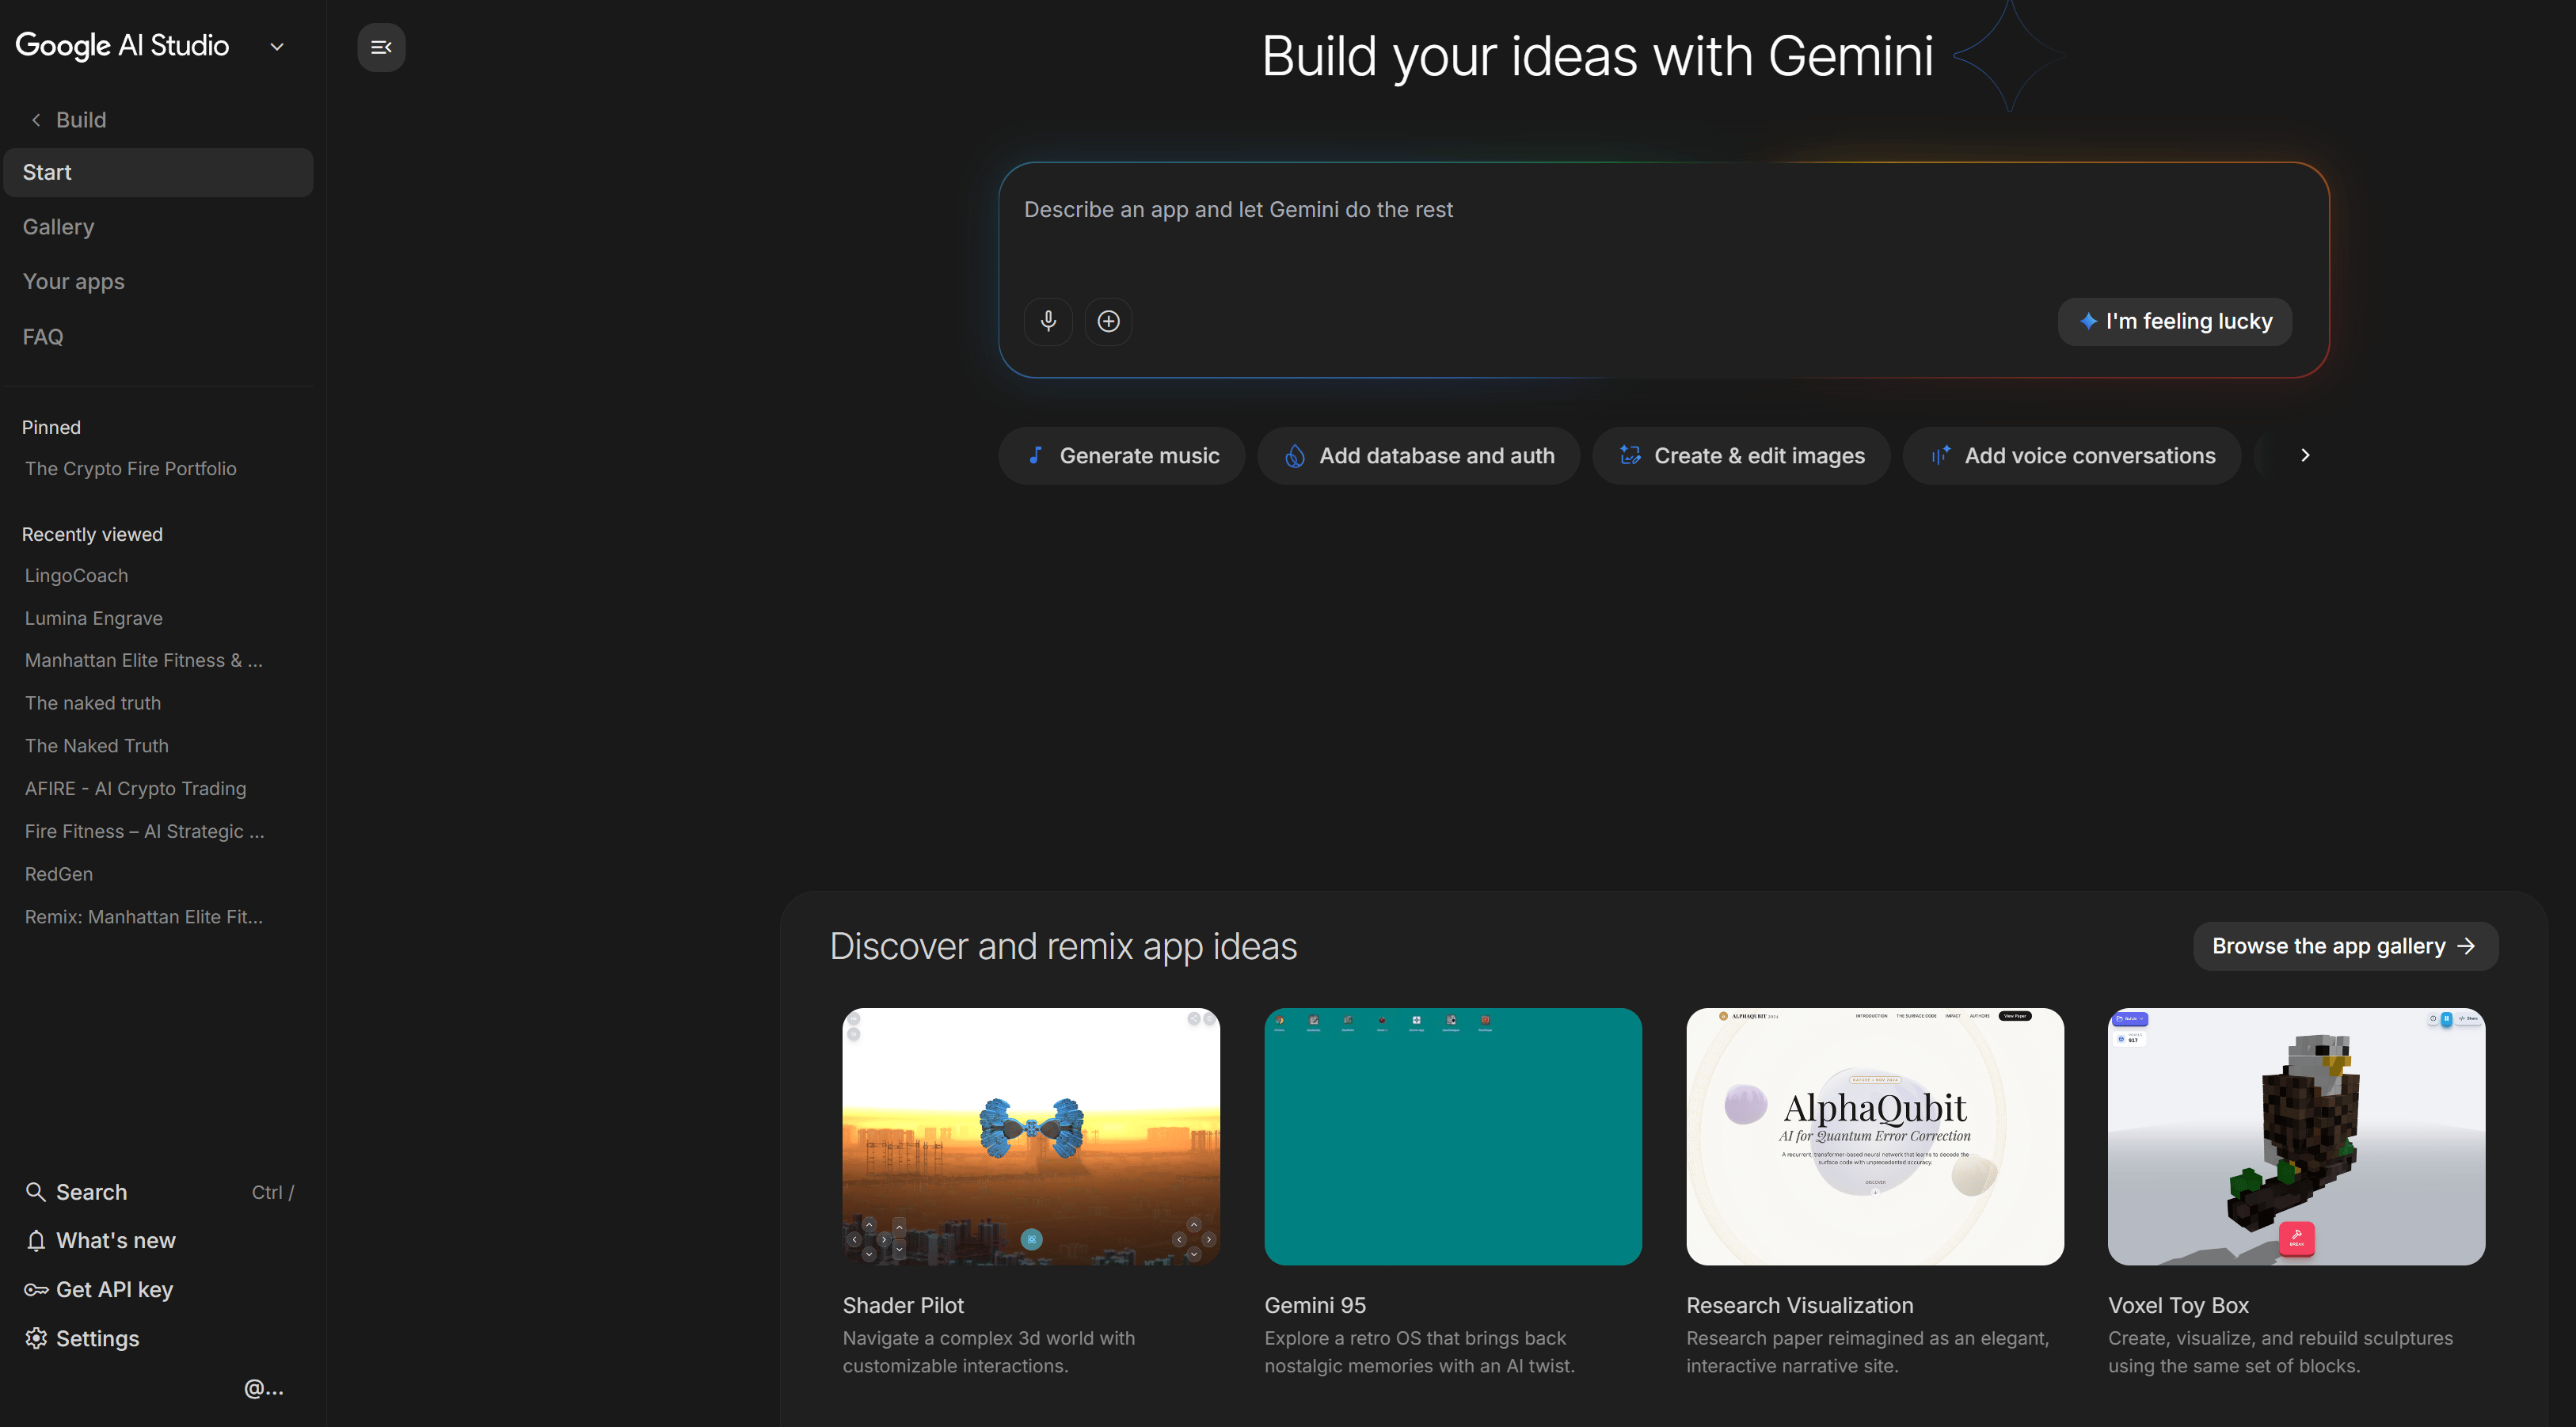Expand the Google AI Studio dropdown chevron
Viewport: 2576px width, 1427px height.
[x=277, y=46]
